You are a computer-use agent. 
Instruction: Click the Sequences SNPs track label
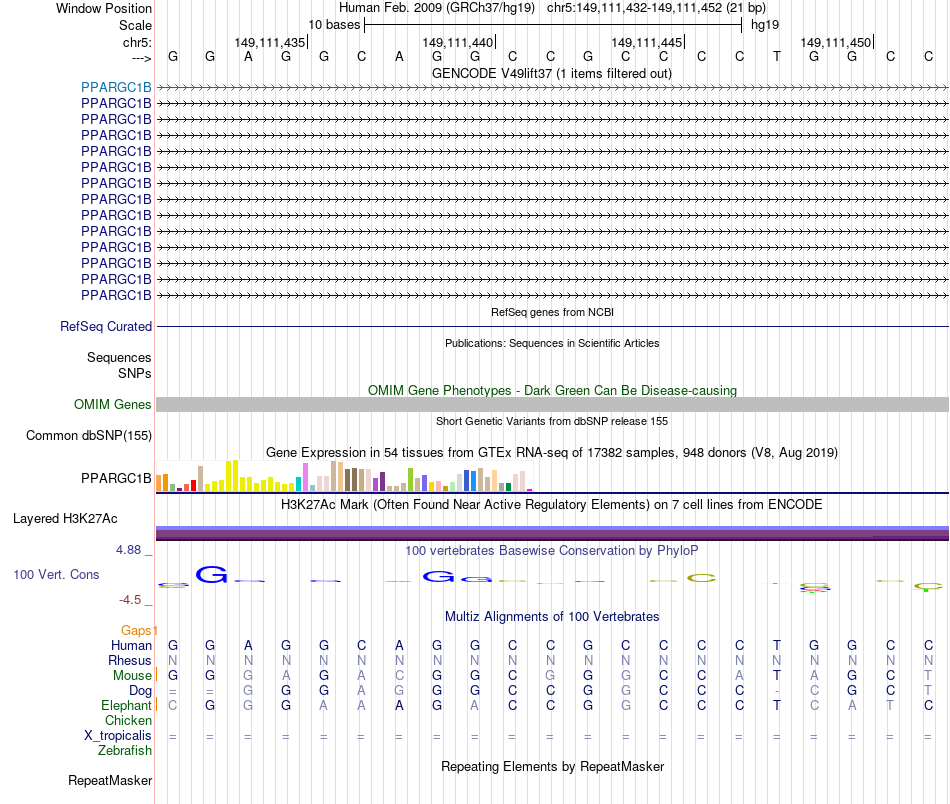coord(119,365)
